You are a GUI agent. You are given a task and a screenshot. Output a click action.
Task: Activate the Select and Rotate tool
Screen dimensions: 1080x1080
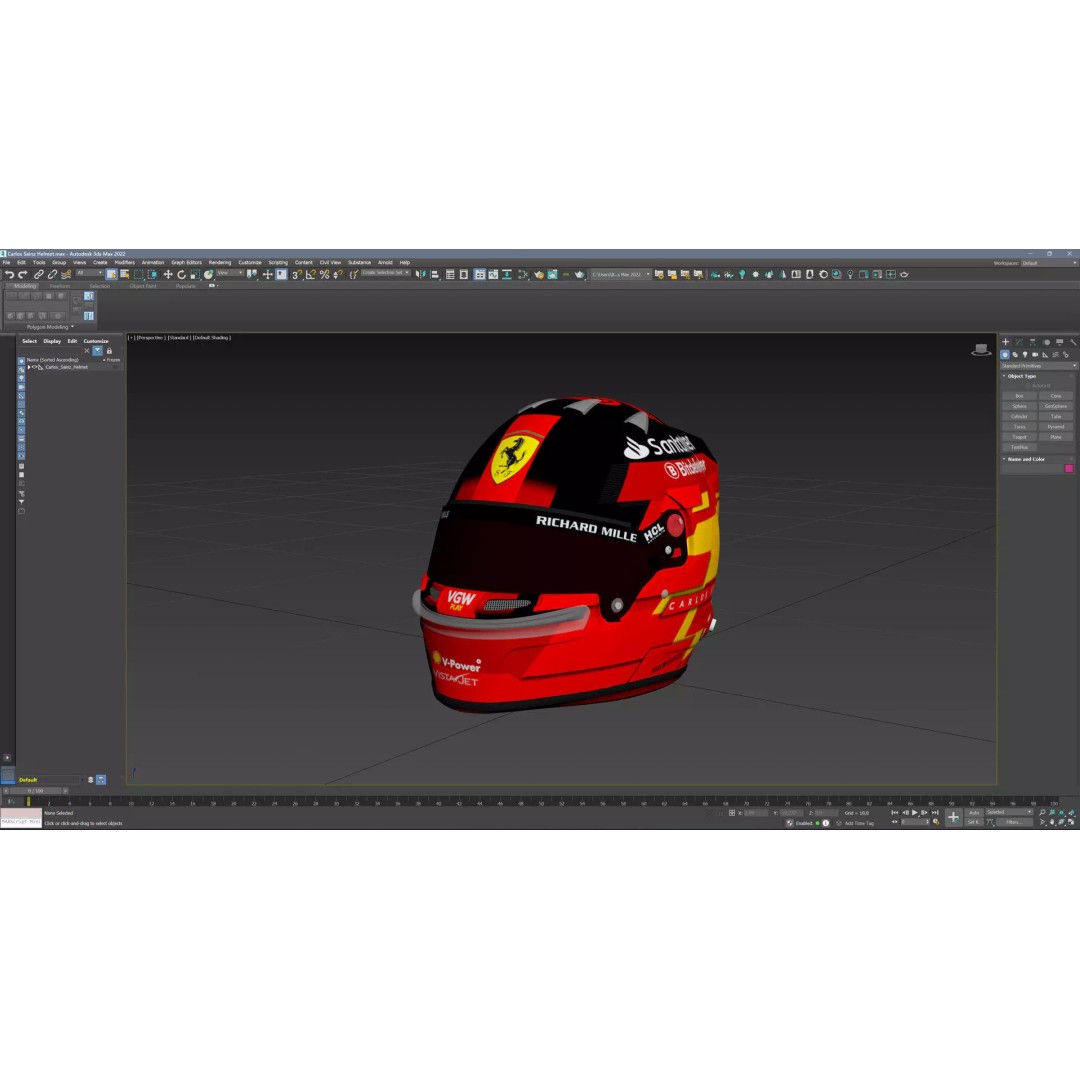click(x=181, y=274)
